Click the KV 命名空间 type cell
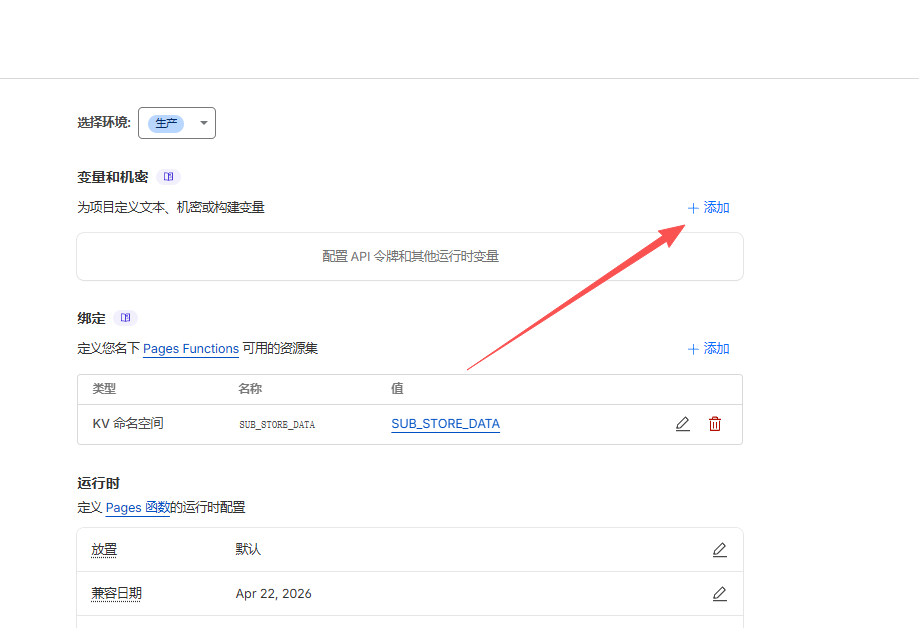 (128, 423)
